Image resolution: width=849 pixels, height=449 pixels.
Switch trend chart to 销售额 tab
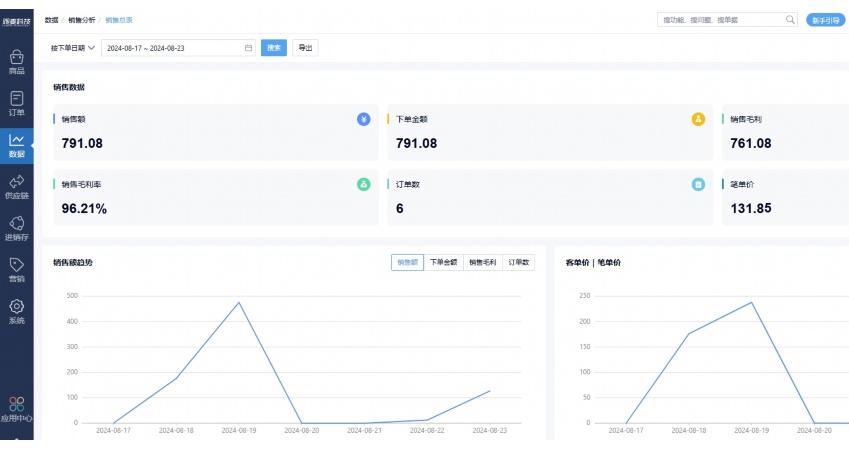pos(407,262)
